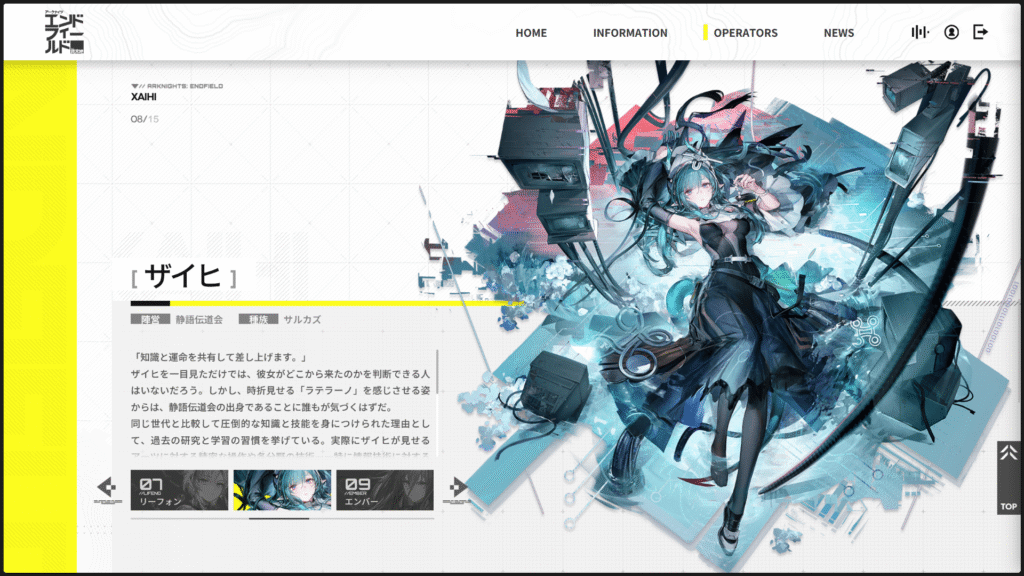
Task: Open the user account icon
Action: pyautogui.click(x=952, y=32)
